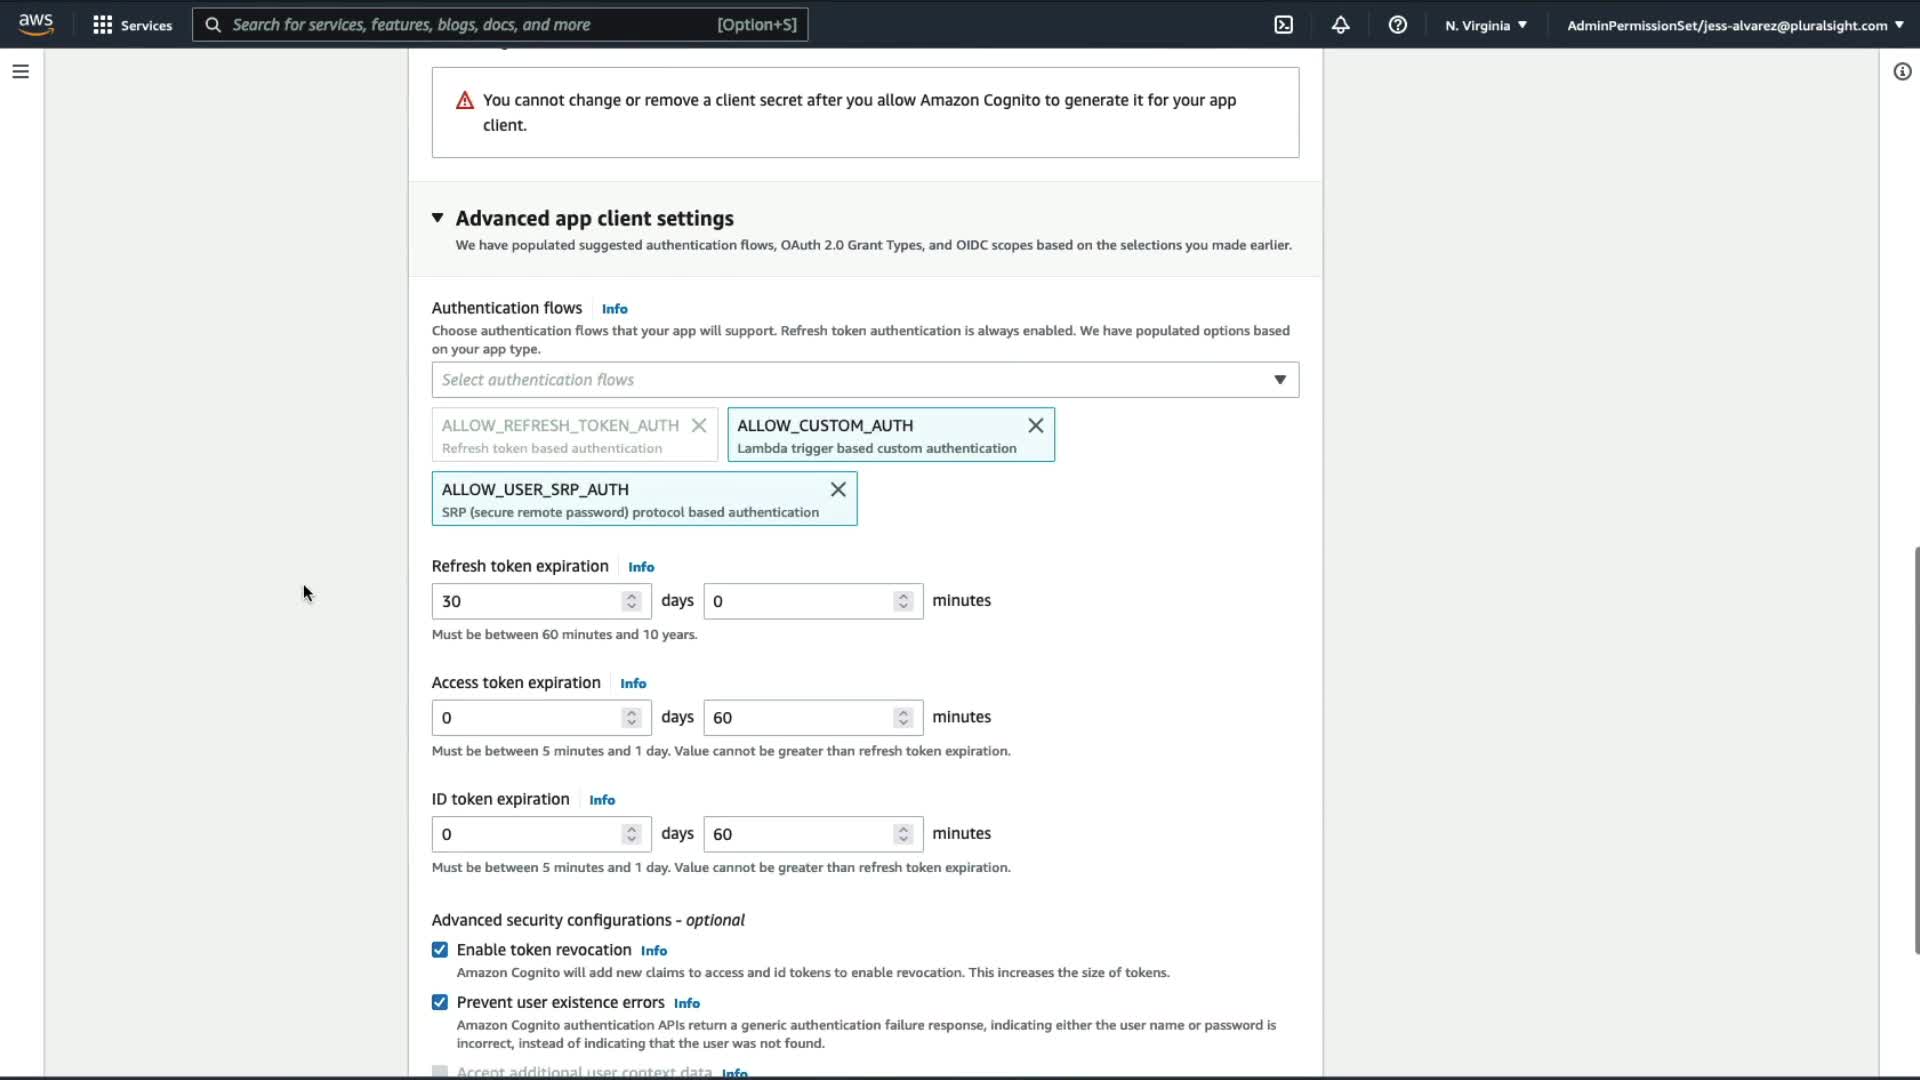Open the Services grid menu
This screenshot has height=1080, width=1920.
[x=132, y=25]
